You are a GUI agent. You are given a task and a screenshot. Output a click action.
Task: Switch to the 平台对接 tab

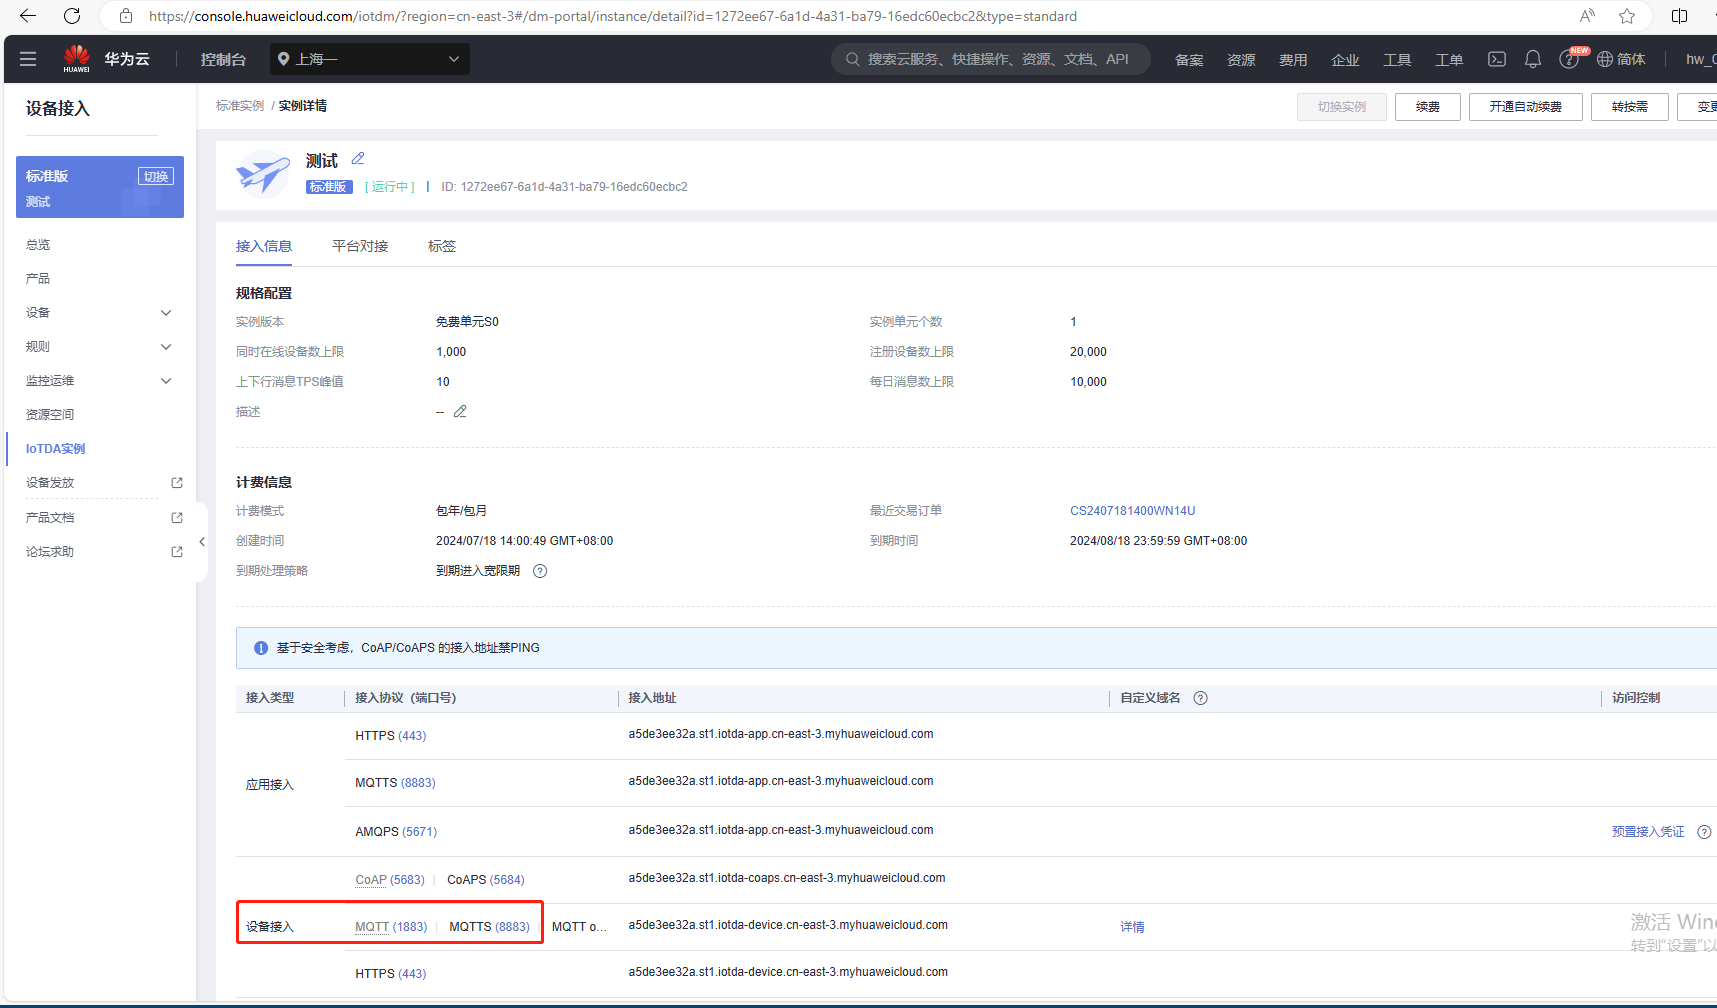(x=360, y=246)
